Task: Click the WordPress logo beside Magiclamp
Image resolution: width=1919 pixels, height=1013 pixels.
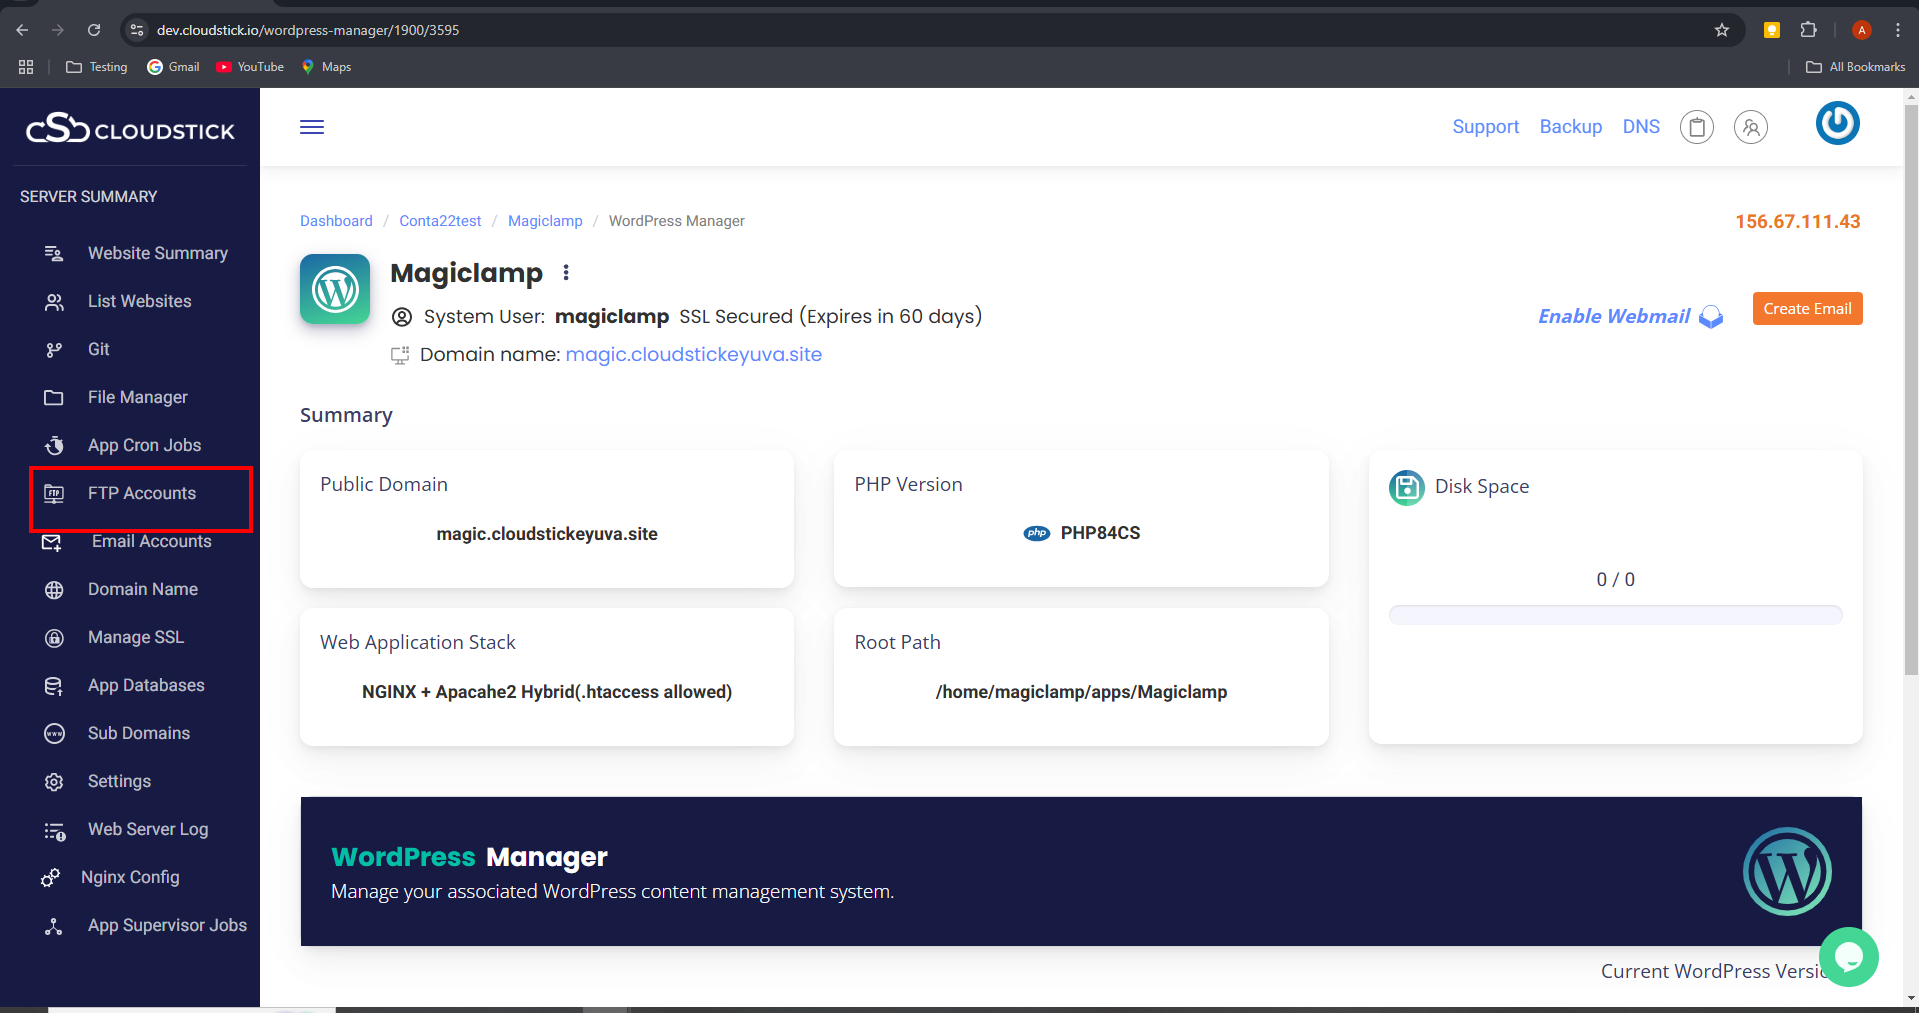Action: coord(335,290)
